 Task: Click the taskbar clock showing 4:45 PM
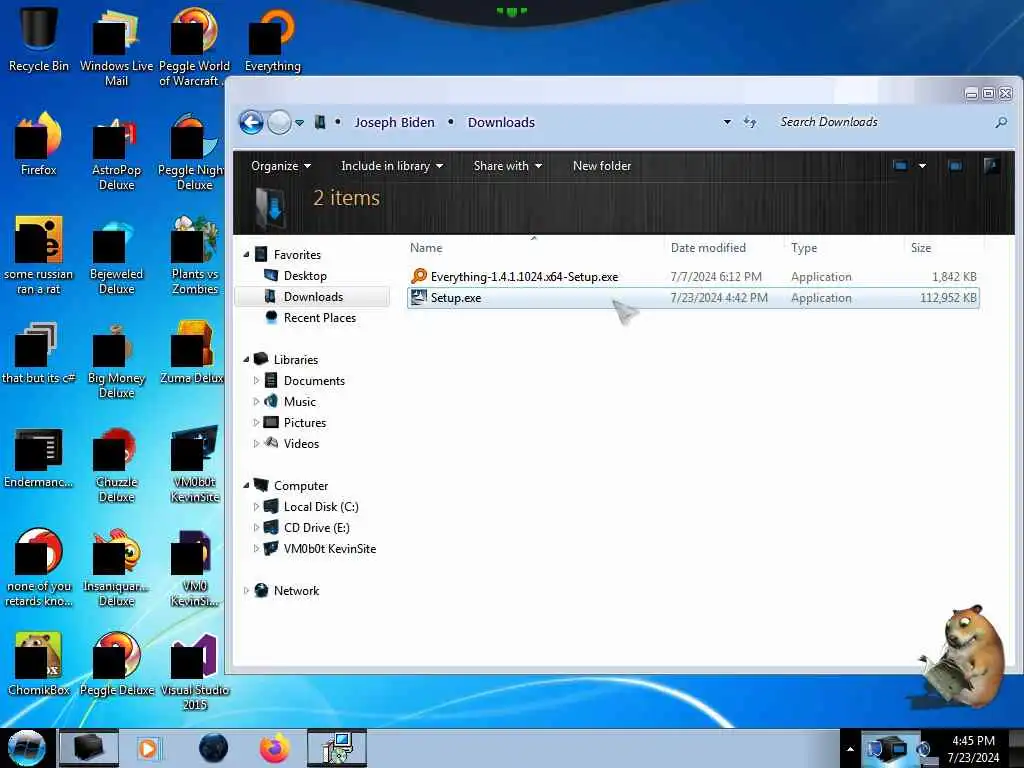973,748
